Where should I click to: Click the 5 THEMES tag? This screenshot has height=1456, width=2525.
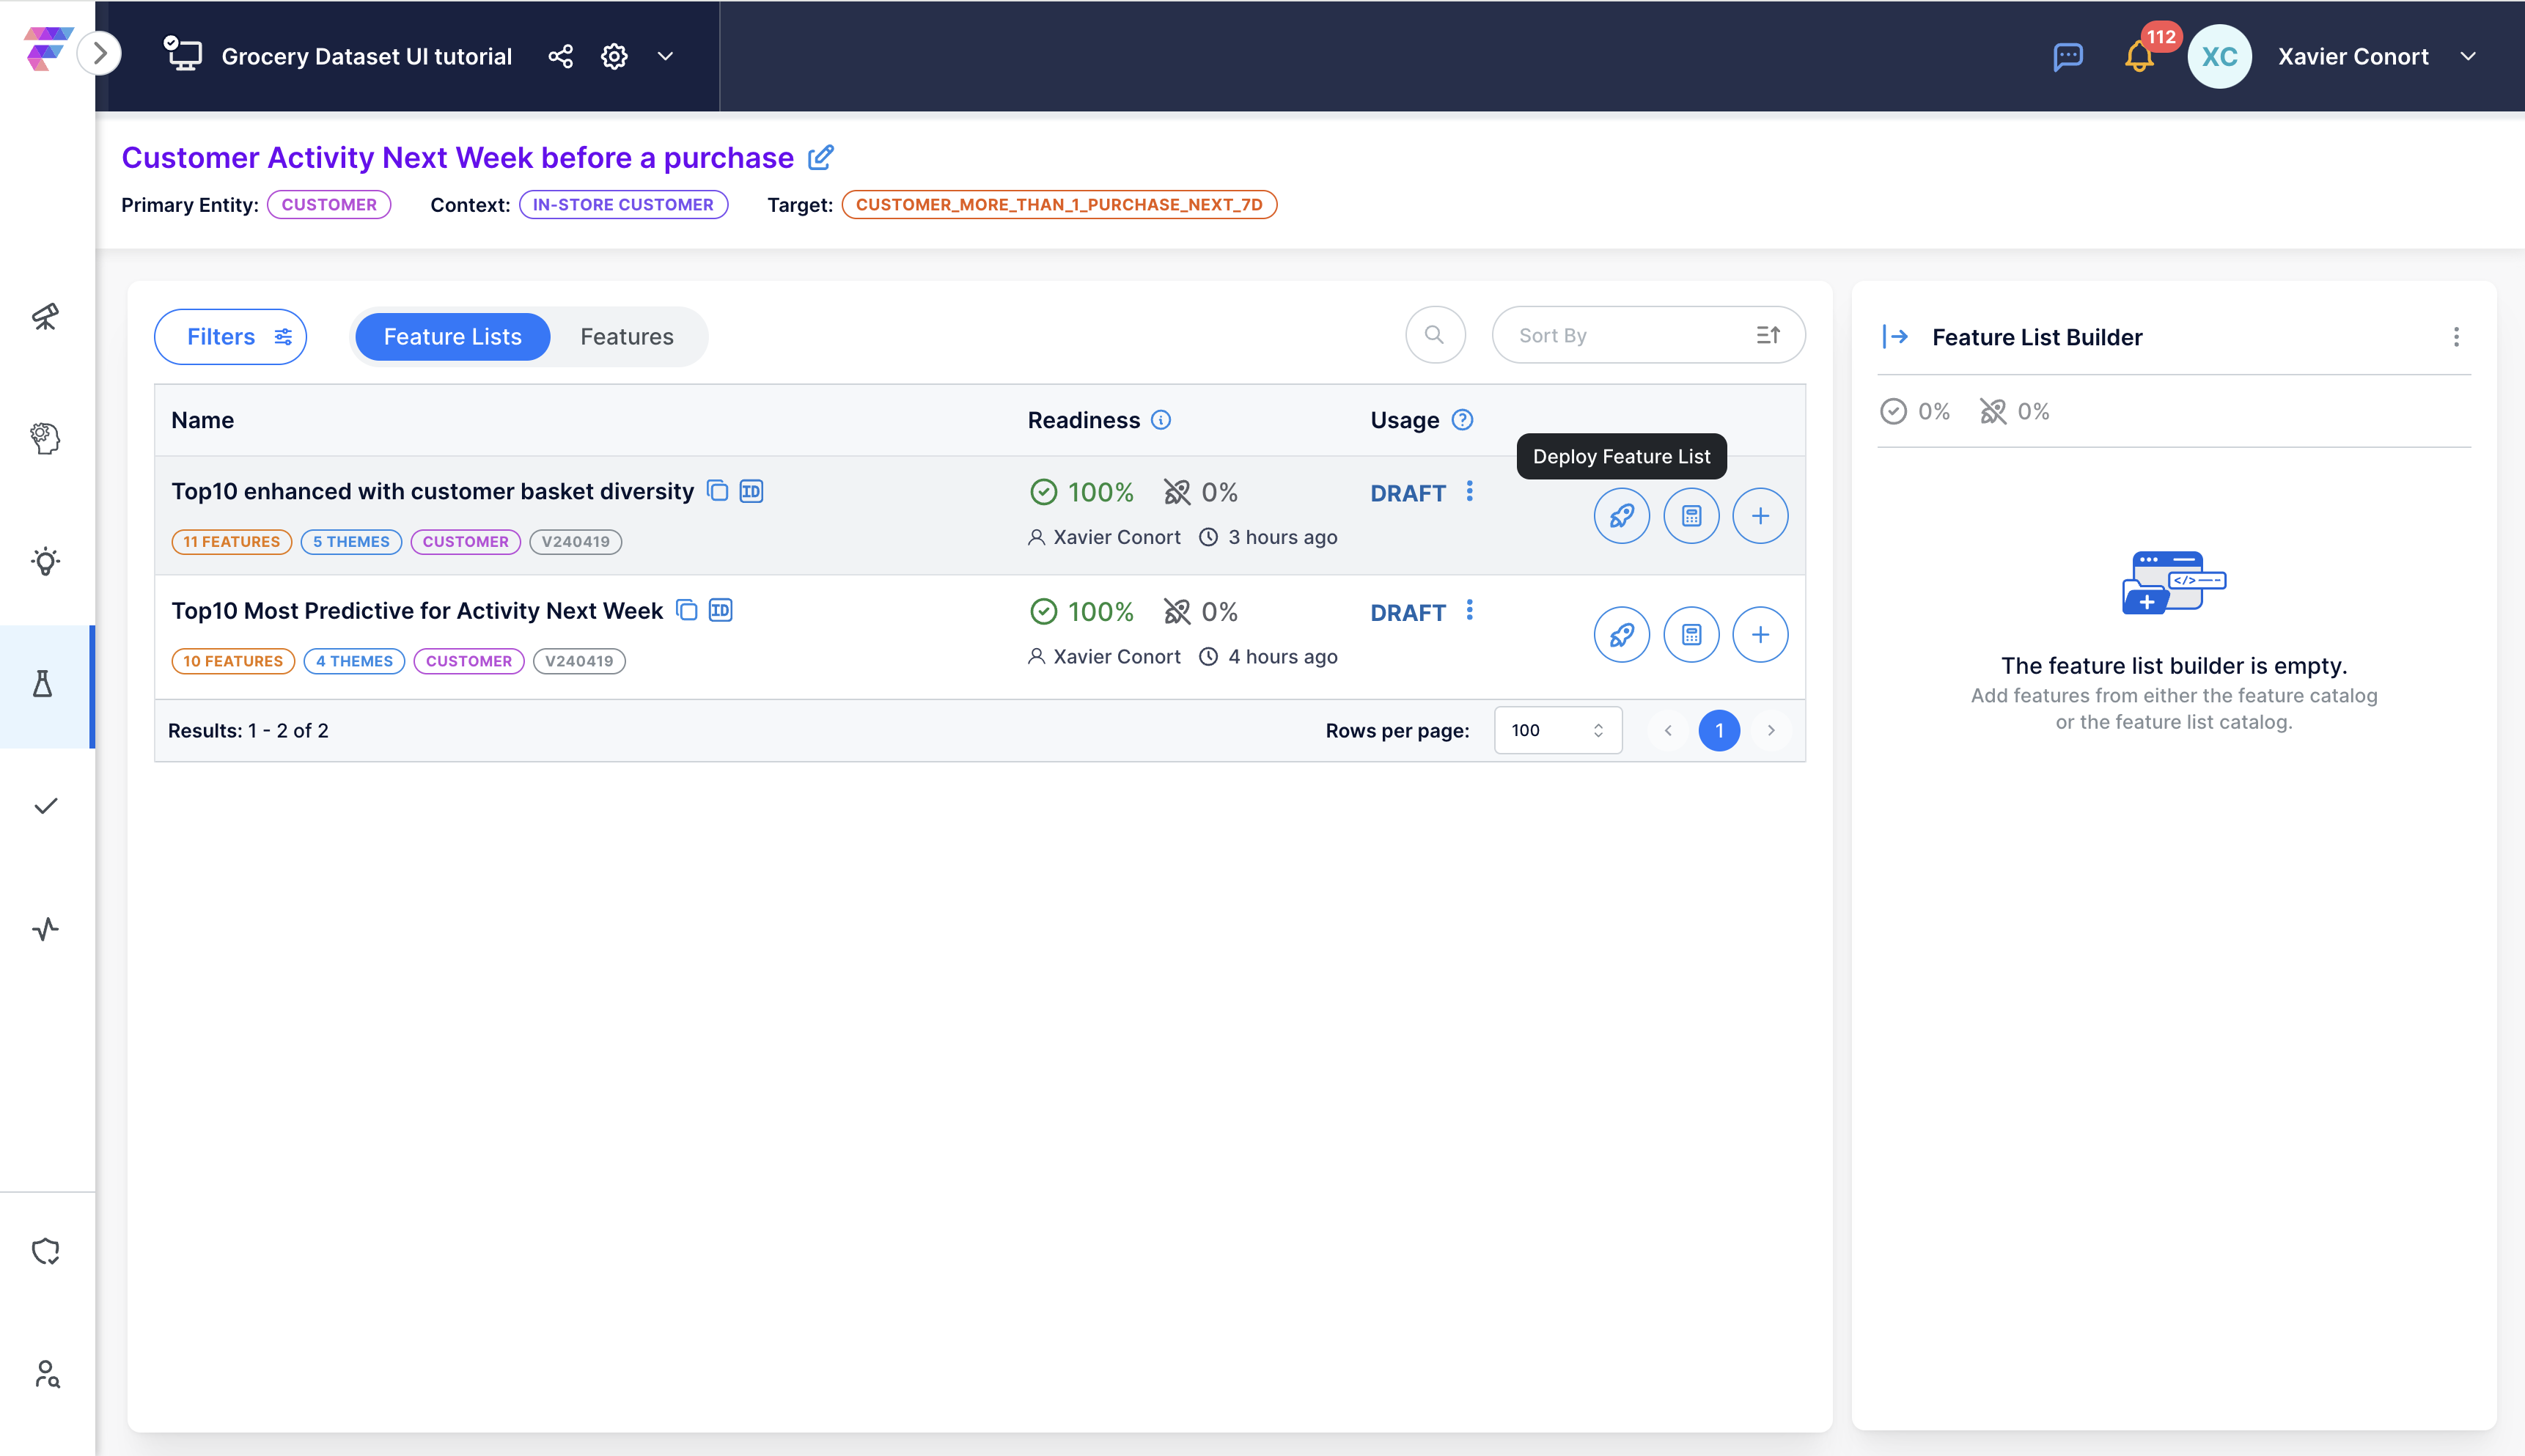pos(351,541)
